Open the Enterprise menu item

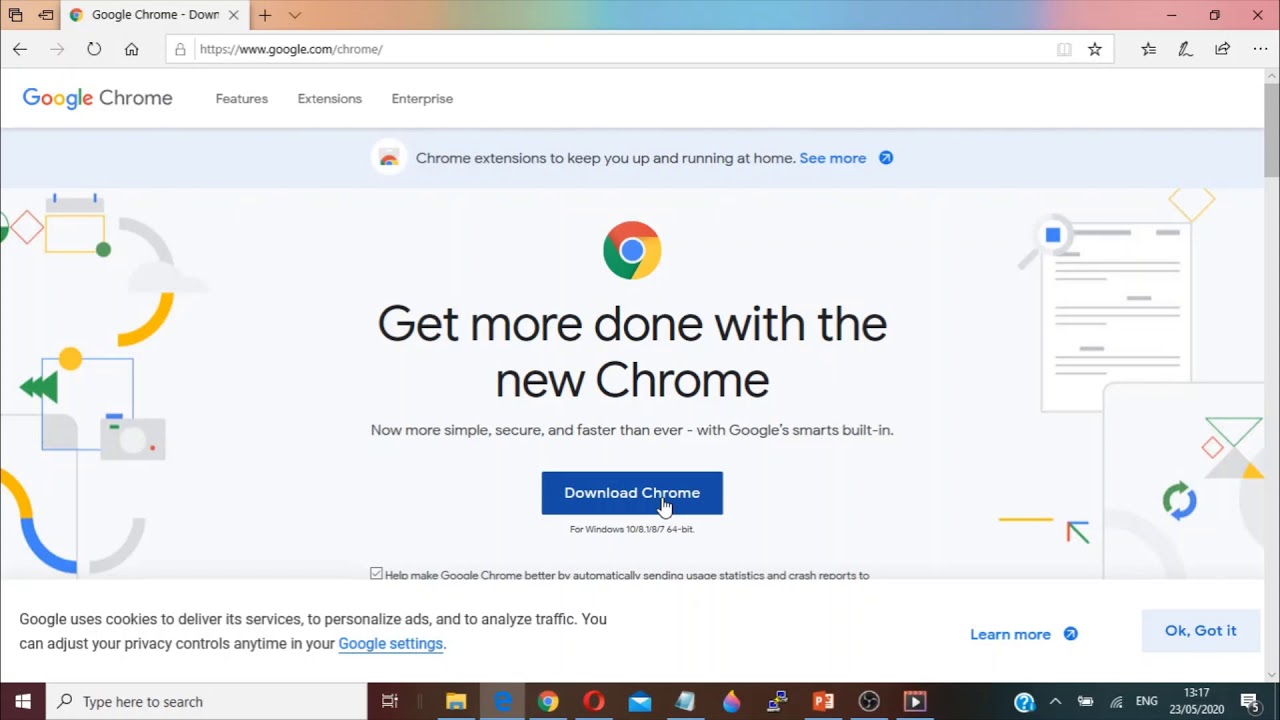(422, 99)
